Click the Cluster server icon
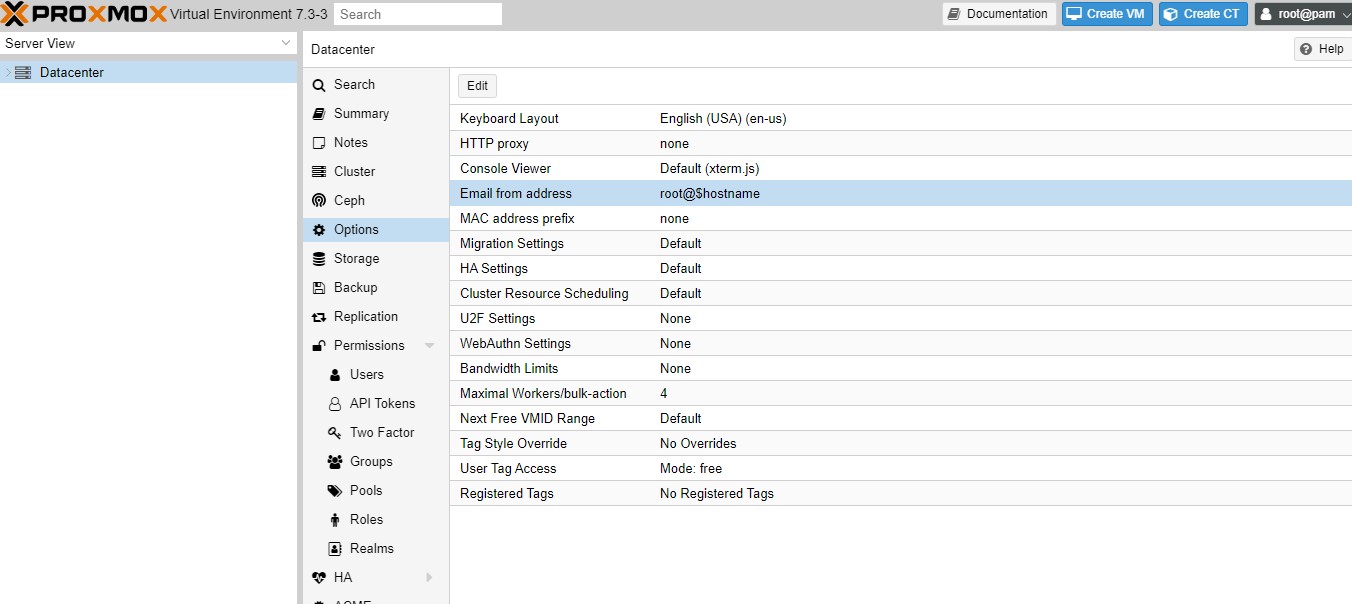1352x604 pixels. pos(319,172)
